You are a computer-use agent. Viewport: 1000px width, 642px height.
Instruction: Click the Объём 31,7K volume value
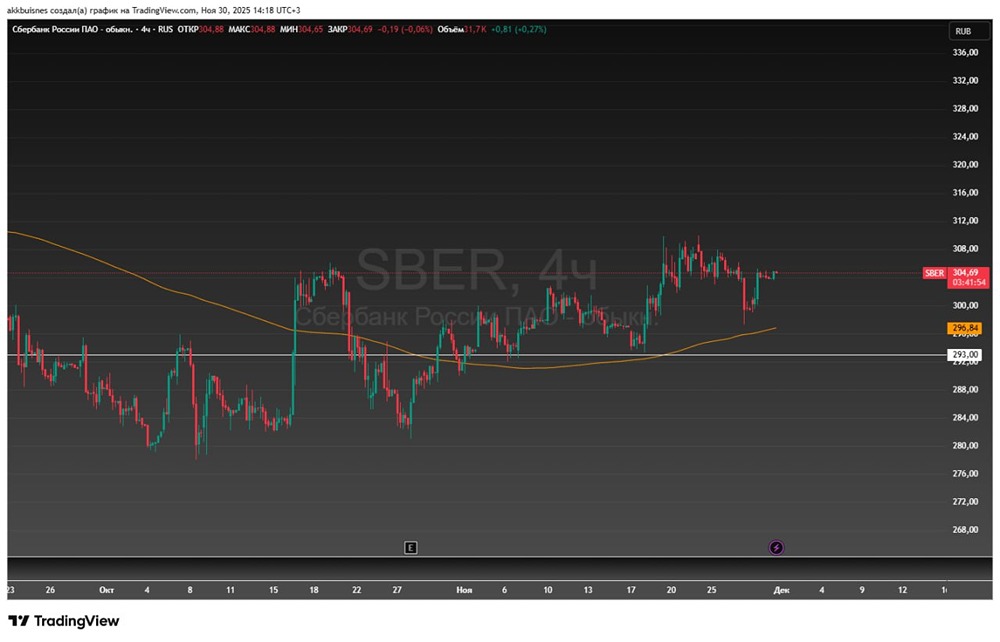(462, 29)
